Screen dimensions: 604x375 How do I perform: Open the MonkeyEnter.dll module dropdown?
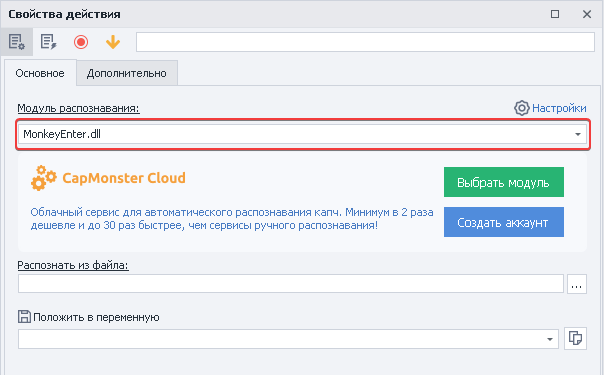(x=303, y=134)
